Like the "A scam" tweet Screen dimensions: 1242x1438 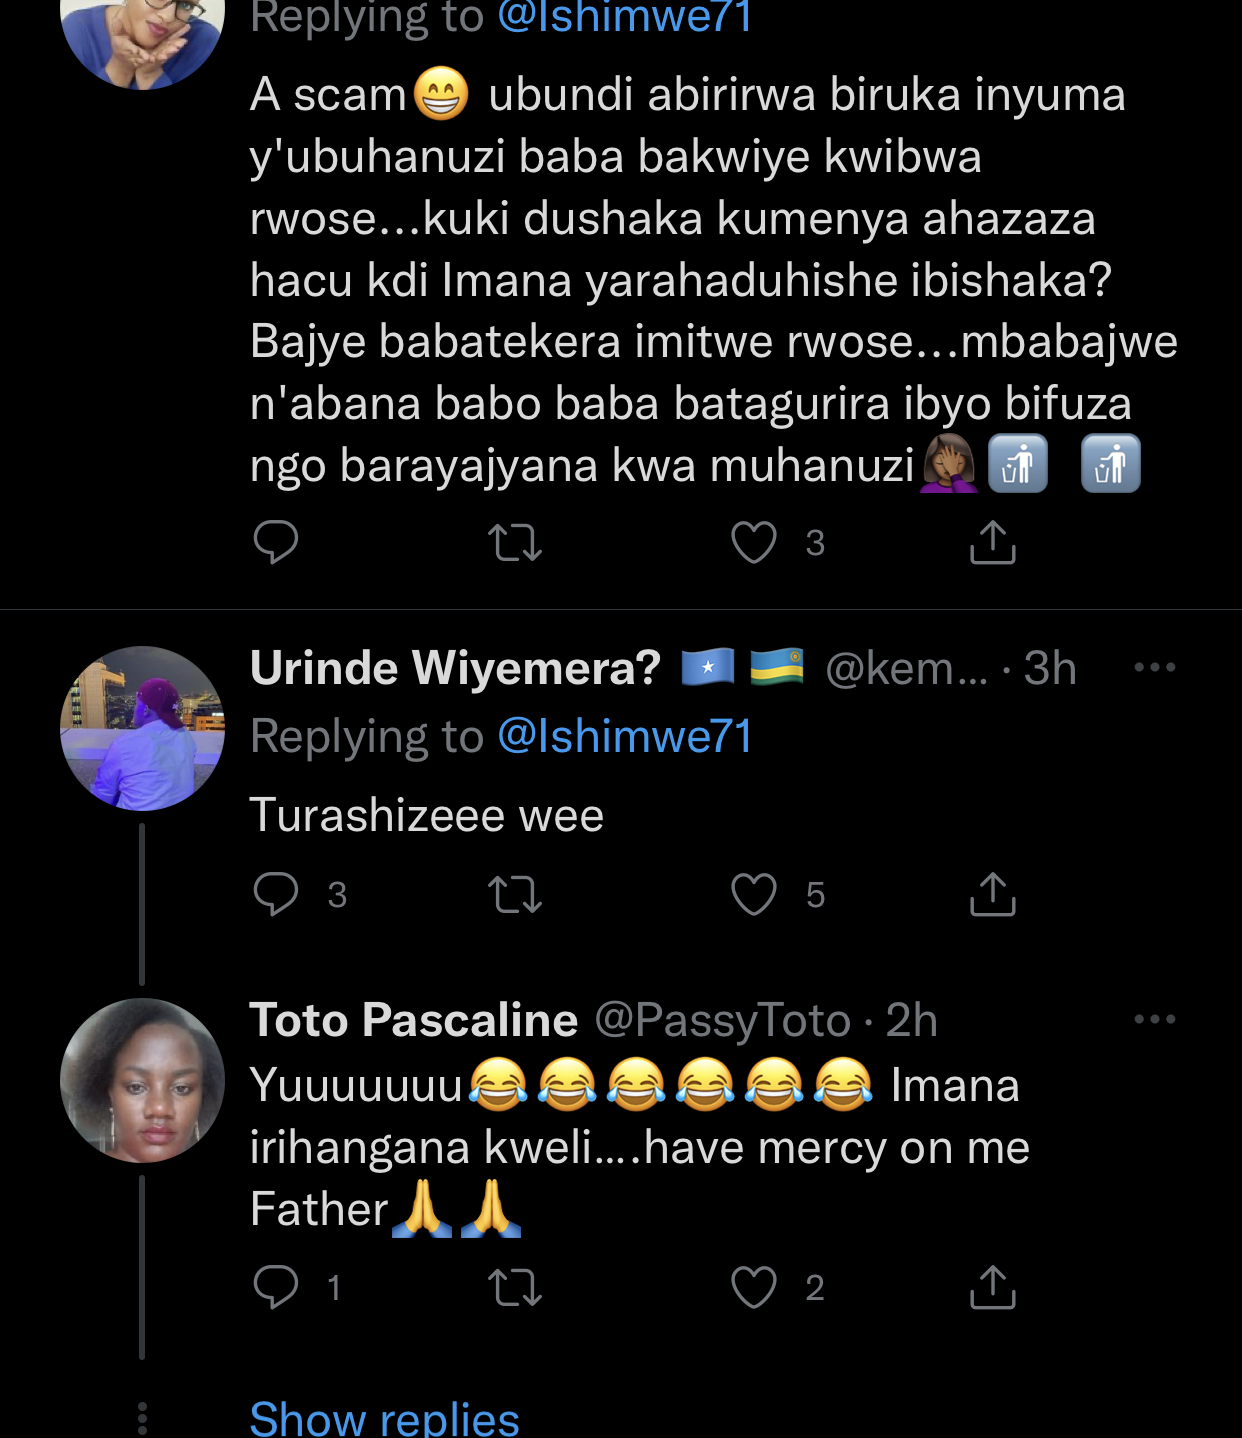pos(754,543)
